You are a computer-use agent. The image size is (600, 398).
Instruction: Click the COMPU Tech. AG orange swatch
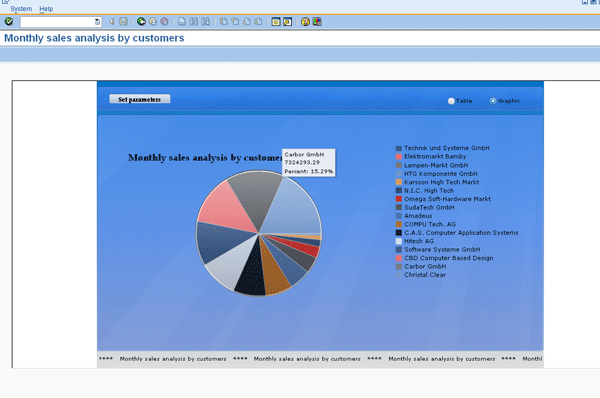click(399, 224)
